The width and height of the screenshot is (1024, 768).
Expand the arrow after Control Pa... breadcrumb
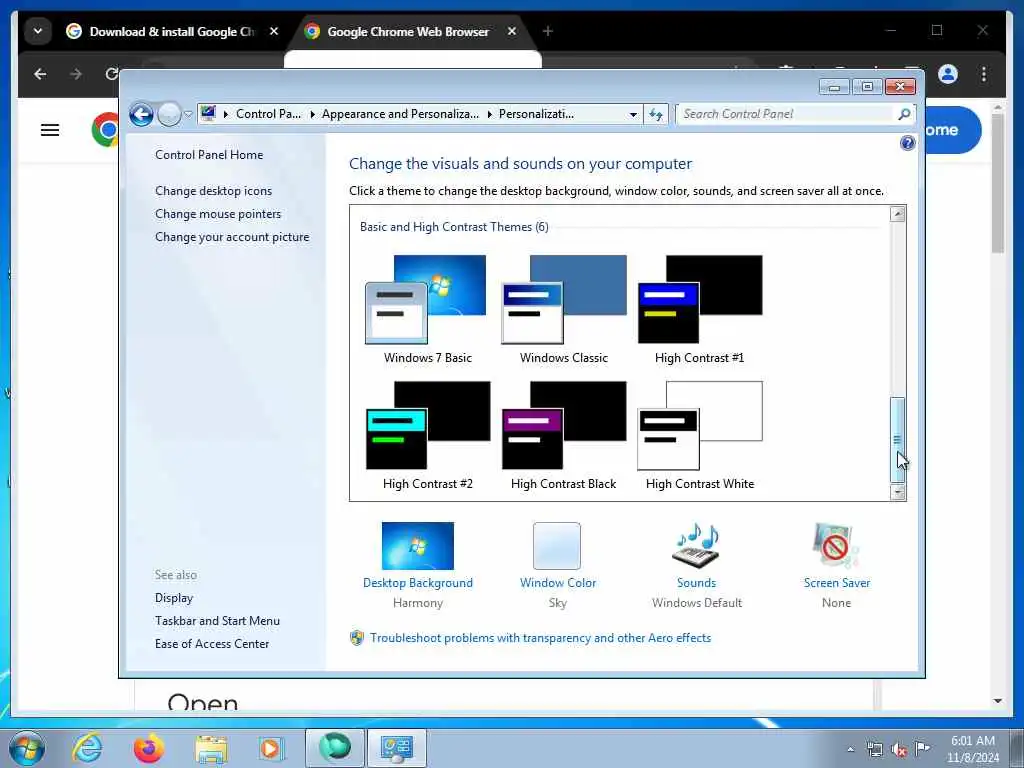tap(312, 114)
